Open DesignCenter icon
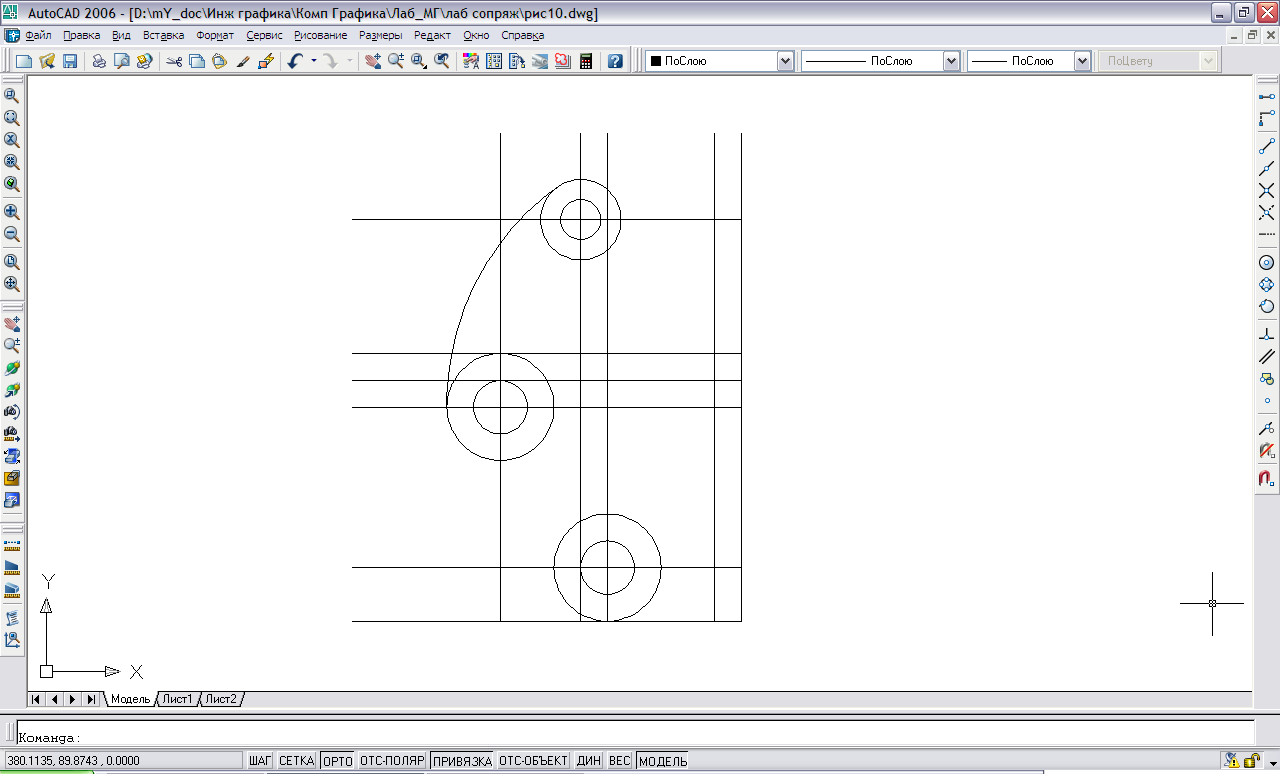This screenshot has height=774, width=1280. point(494,61)
